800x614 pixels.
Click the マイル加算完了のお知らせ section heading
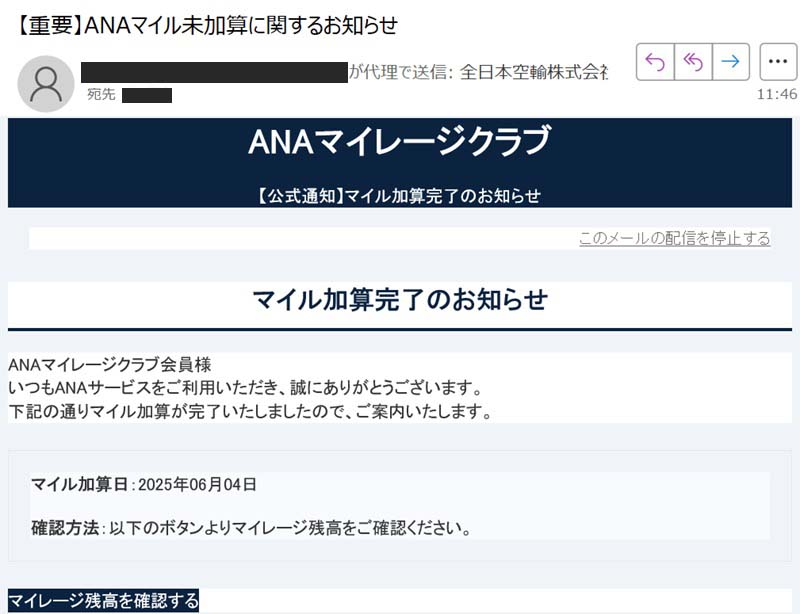tap(400, 299)
